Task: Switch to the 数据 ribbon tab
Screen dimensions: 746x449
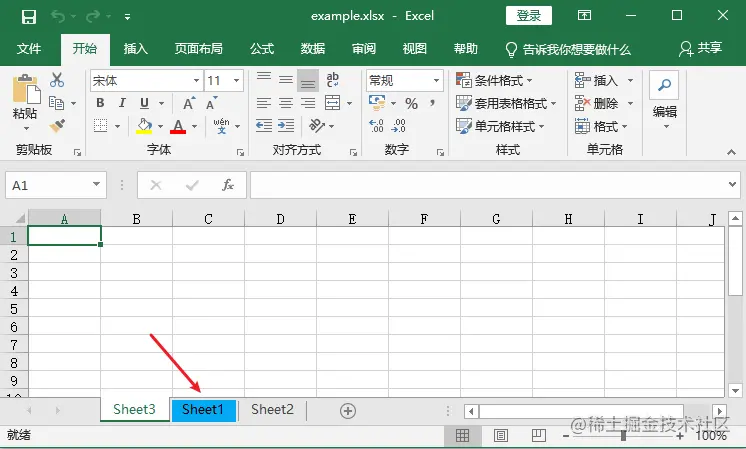Action: (313, 49)
